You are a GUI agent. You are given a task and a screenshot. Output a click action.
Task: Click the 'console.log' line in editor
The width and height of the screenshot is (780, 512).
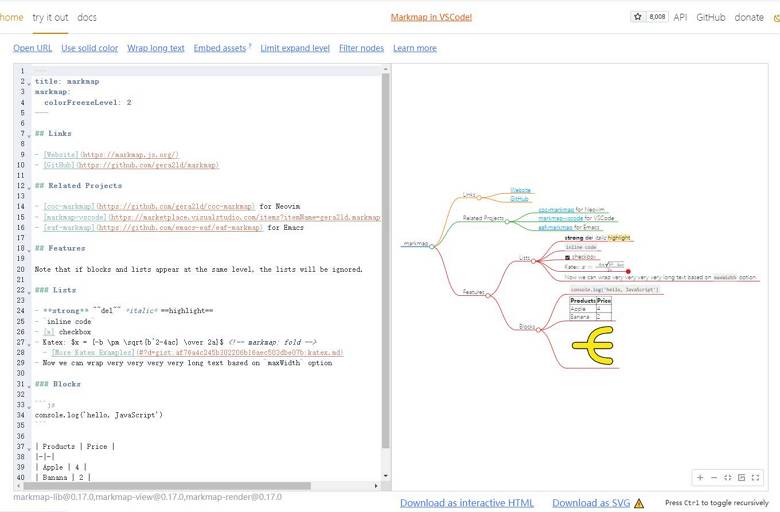click(98, 415)
